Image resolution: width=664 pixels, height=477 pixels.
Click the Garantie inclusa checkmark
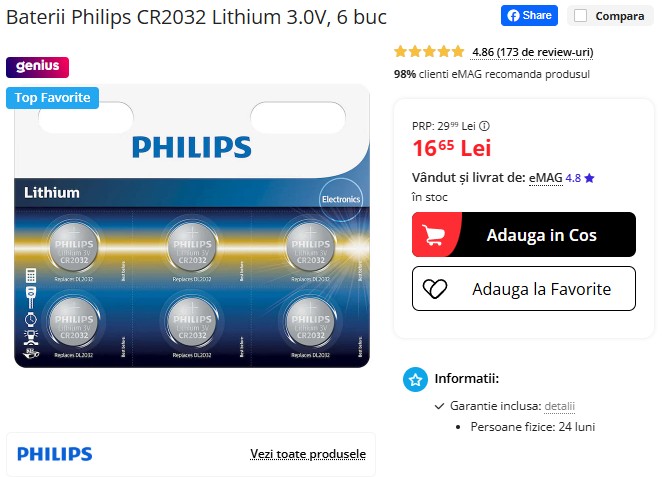439,406
